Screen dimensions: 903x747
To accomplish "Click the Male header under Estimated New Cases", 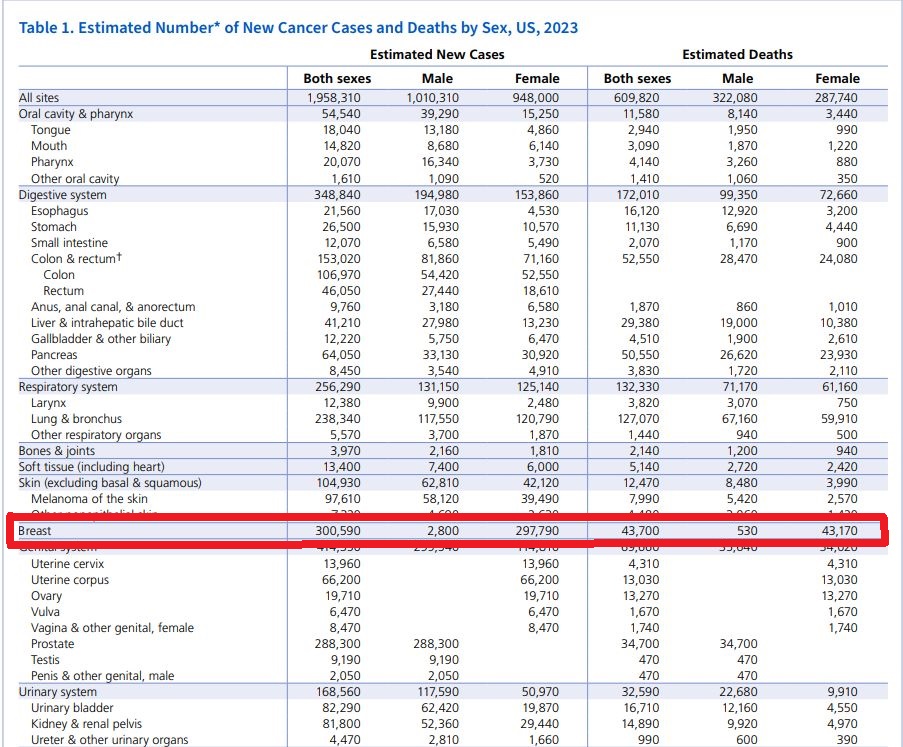I will (437, 78).
